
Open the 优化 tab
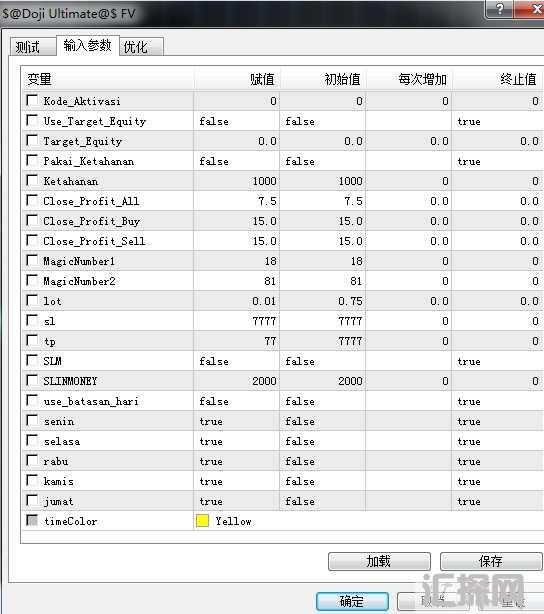click(x=141, y=47)
